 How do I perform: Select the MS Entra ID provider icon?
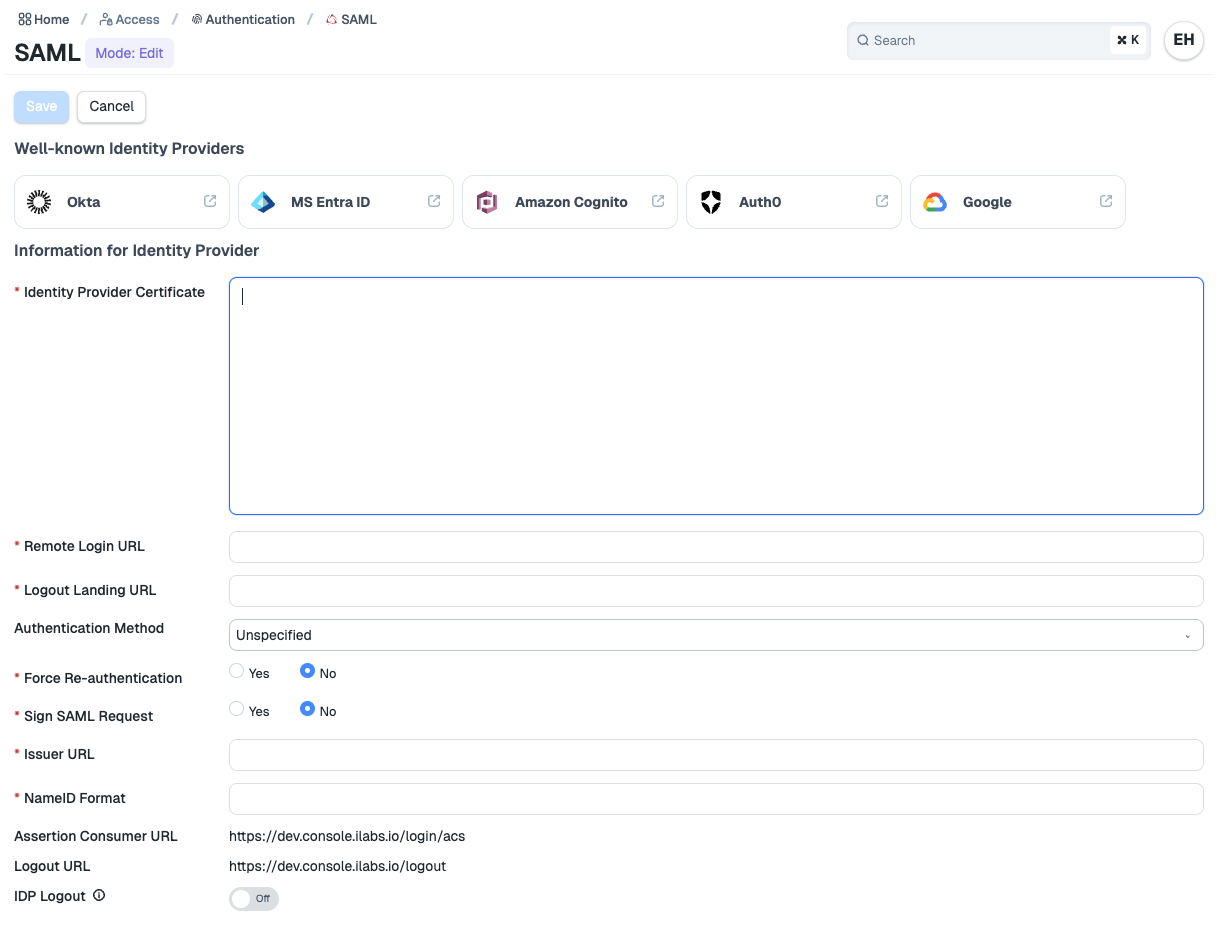click(262, 201)
